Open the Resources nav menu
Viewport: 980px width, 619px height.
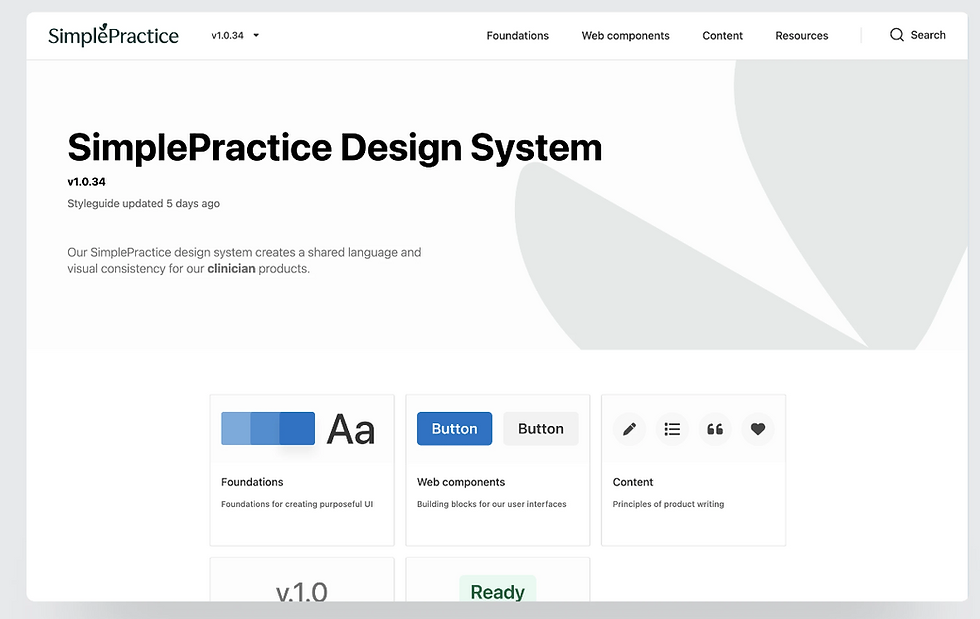[x=801, y=36]
